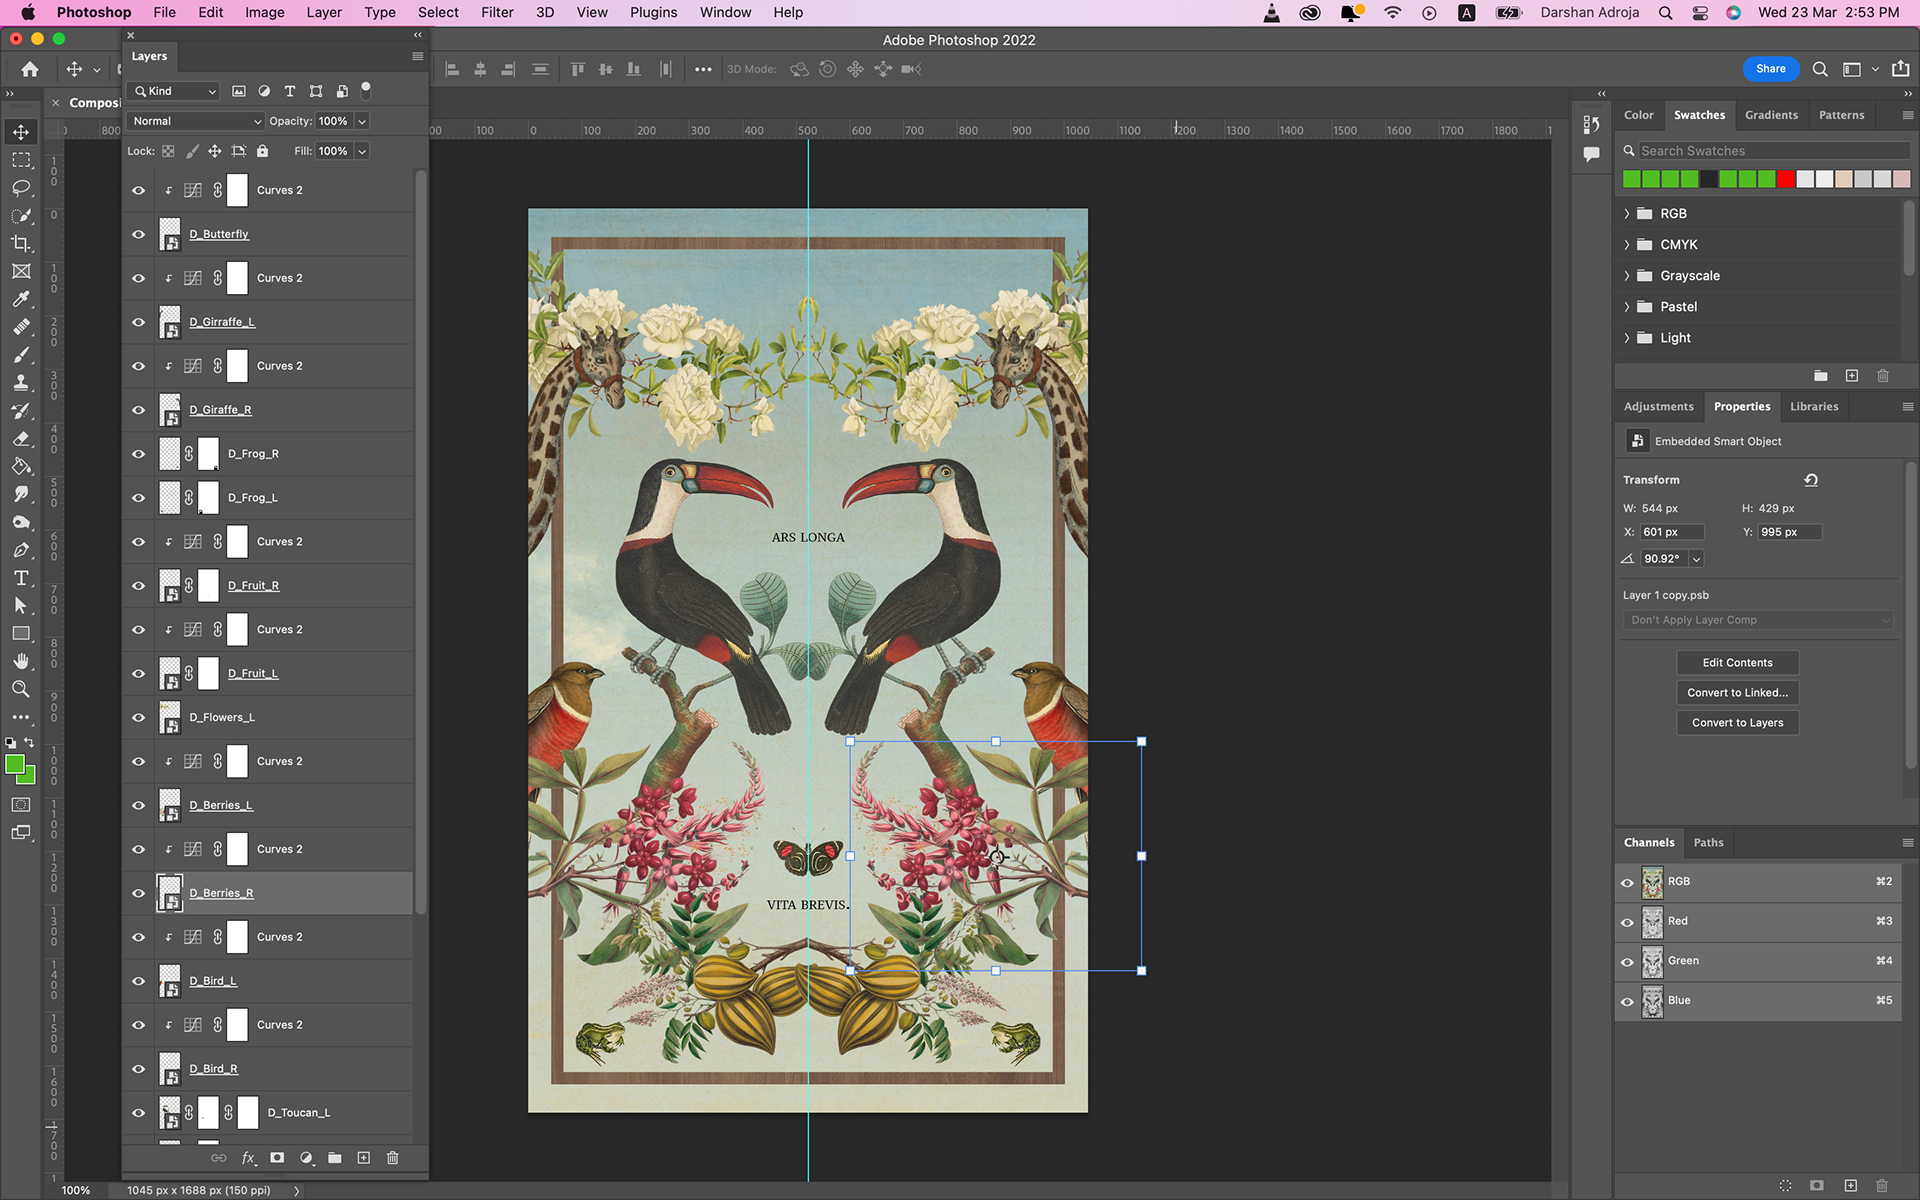1920x1200 pixels.
Task: Select the Horizontal Type tool
Action: pos(21,578)
